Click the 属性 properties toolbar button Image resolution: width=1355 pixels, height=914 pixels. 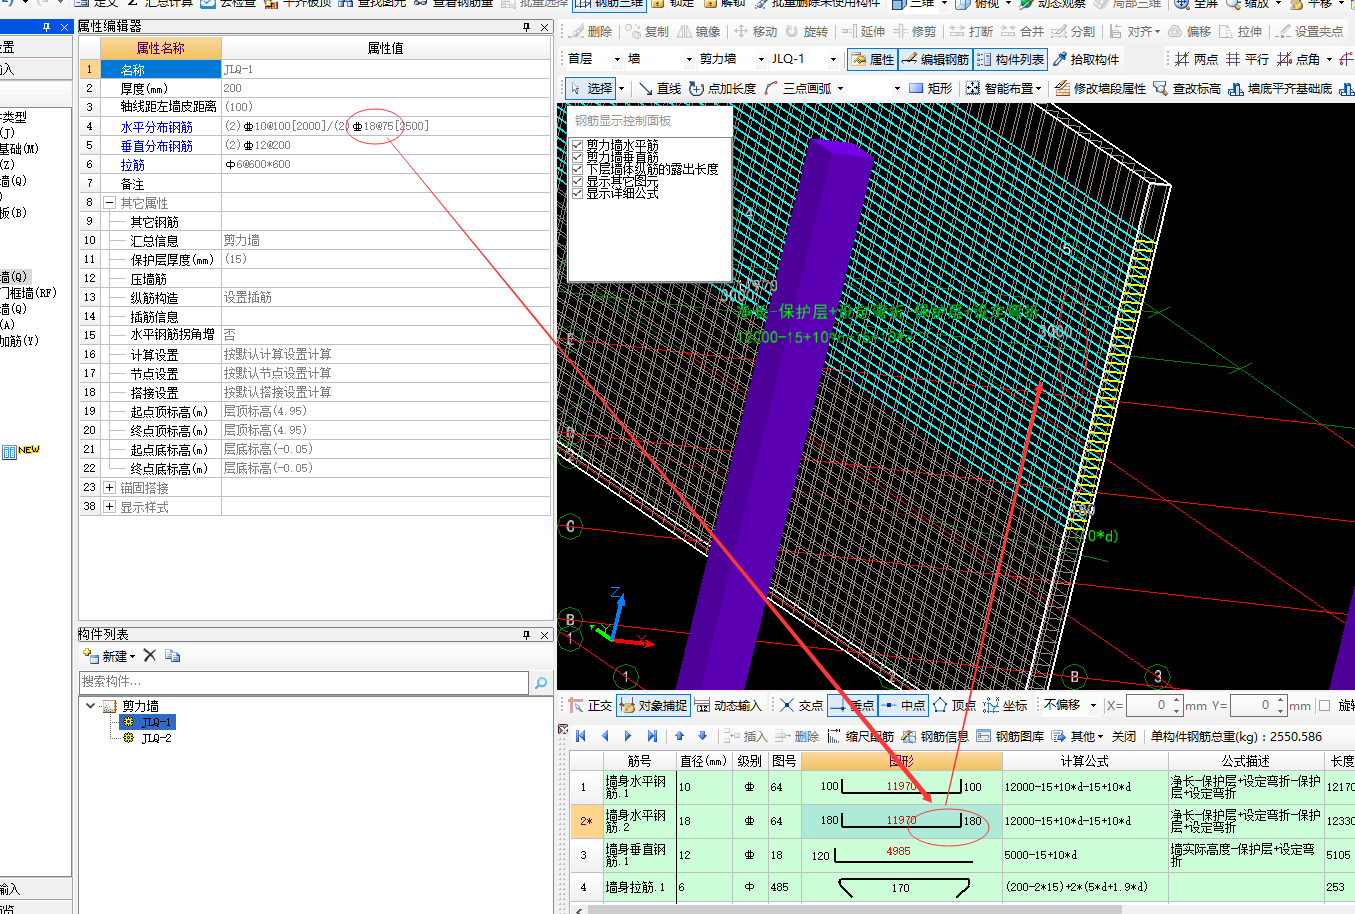pyautogui.click(x=873, y=60)
